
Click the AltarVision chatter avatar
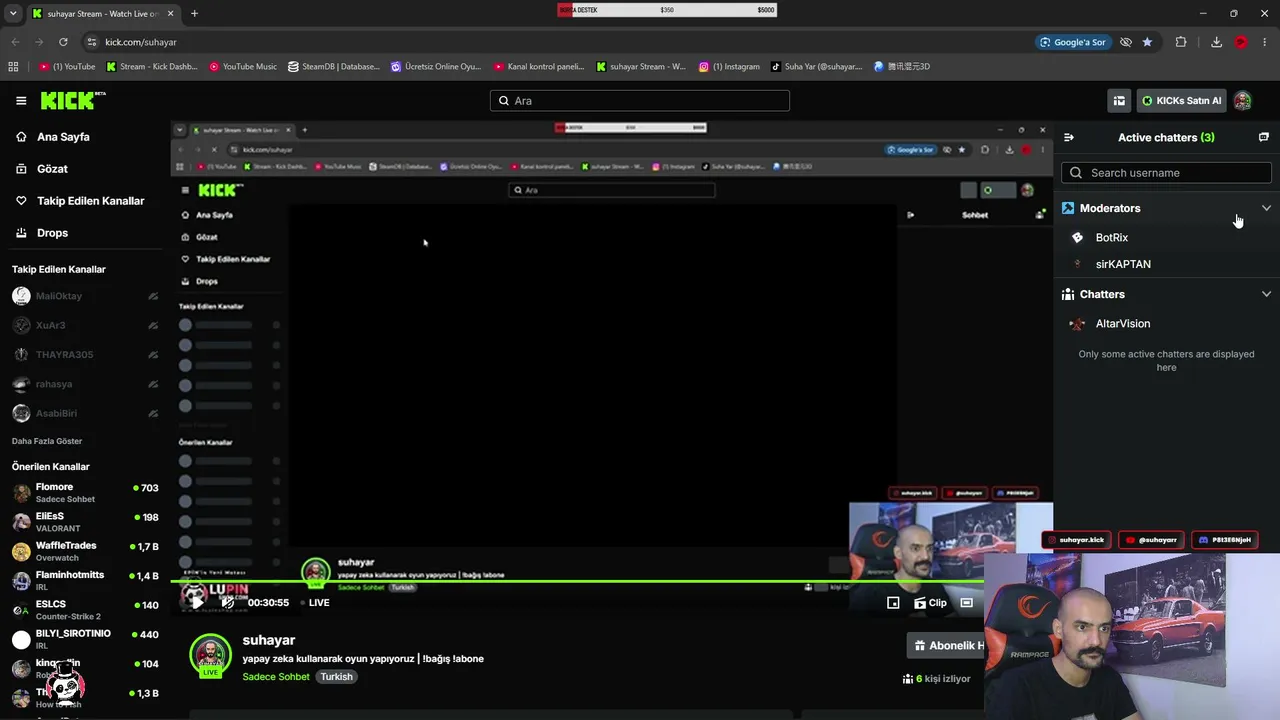tap(1077, 324)
